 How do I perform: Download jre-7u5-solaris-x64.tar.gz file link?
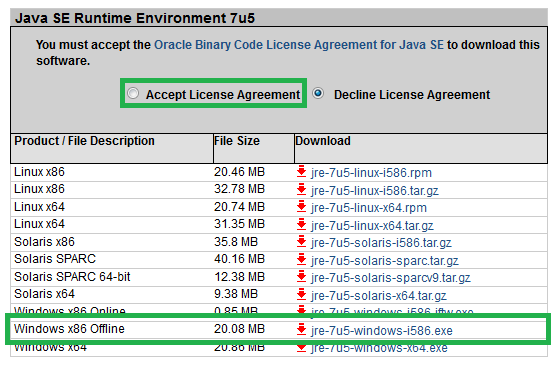click(x=378, y=296)
